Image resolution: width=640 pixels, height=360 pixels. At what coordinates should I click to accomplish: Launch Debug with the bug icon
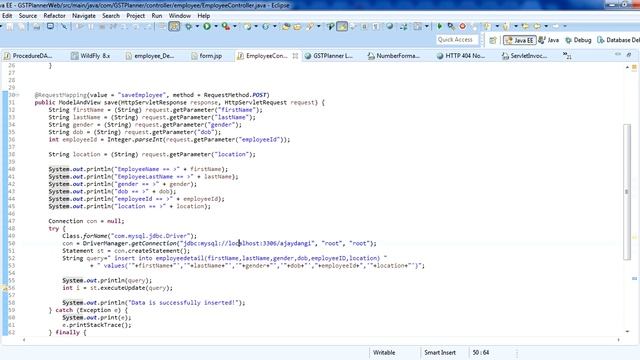click(188, 27)
